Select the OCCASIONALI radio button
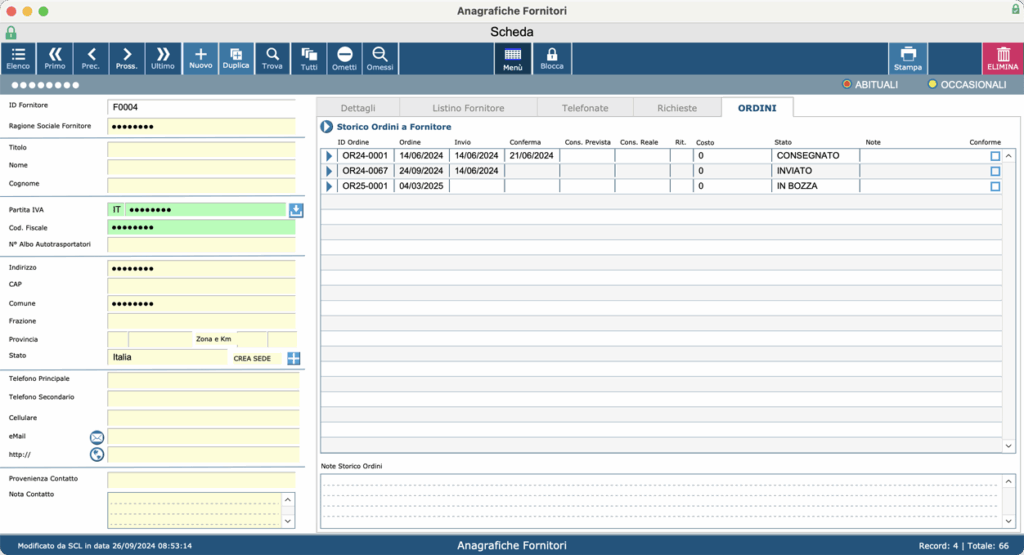The height and width of the screenshot is (555, 1024). [933, 84]
